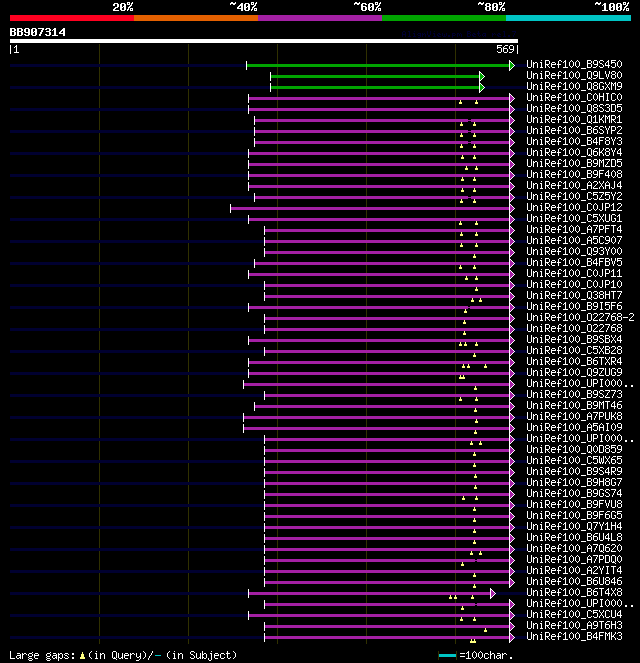
Task: Click UniRef100_Q38HT7 label
Action: tap(574, 295)
